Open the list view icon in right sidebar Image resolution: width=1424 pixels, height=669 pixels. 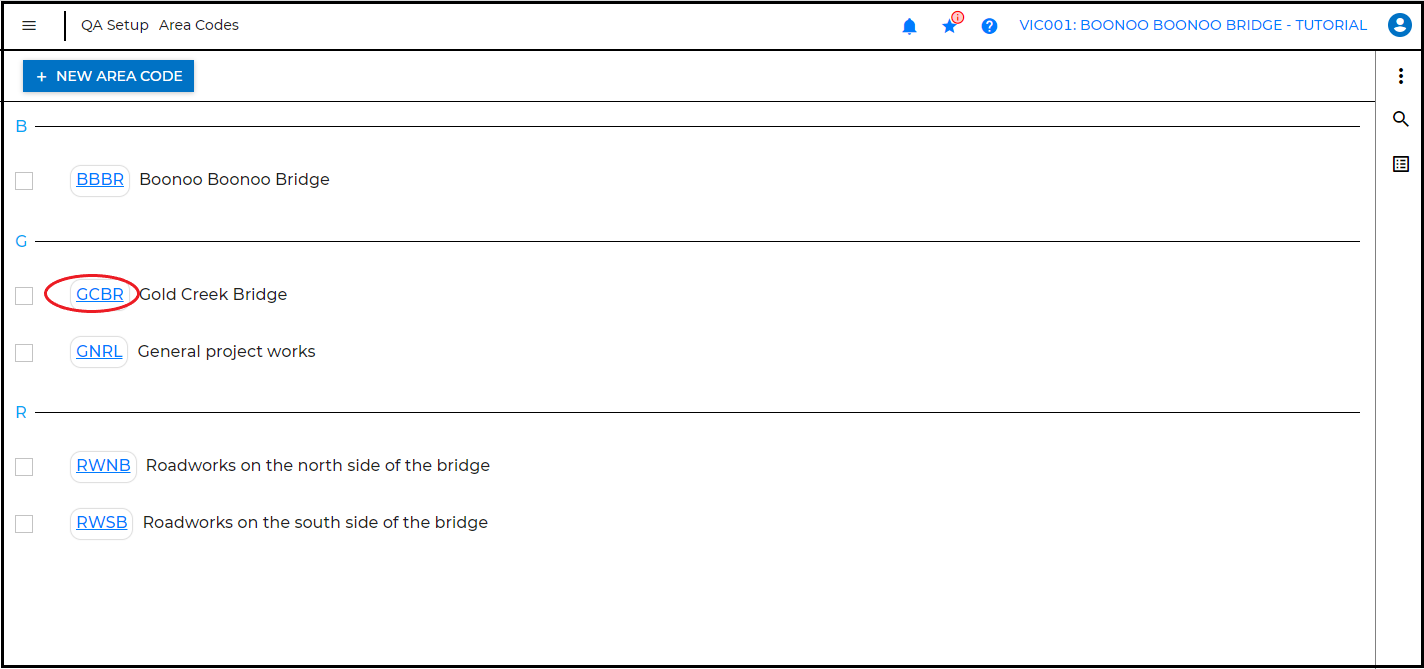[1400, 164]
